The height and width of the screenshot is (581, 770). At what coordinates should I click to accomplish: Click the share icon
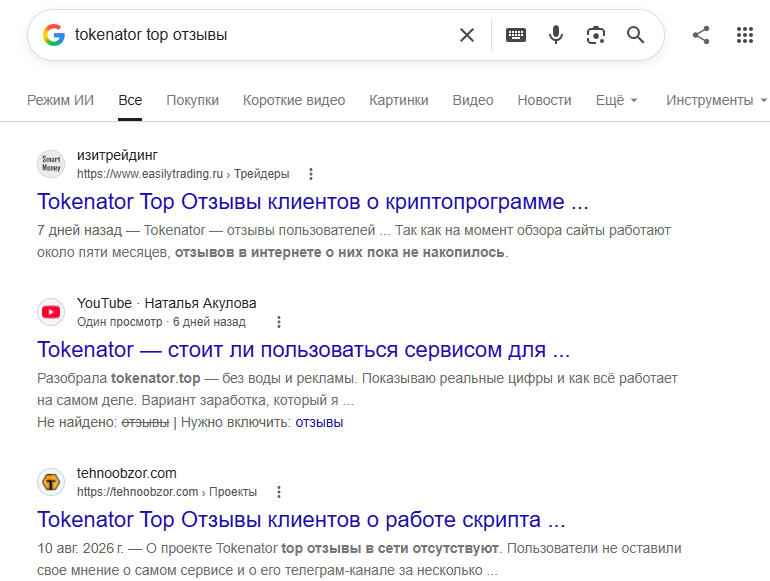point(701,35)
